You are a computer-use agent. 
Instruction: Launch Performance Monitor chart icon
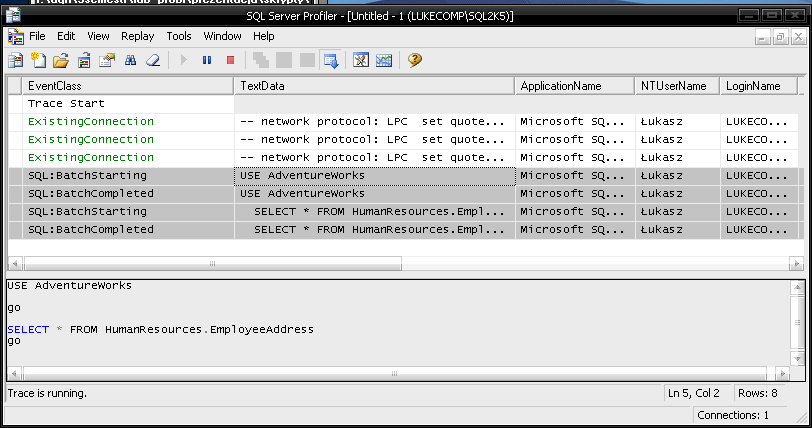tap(384, 60)
